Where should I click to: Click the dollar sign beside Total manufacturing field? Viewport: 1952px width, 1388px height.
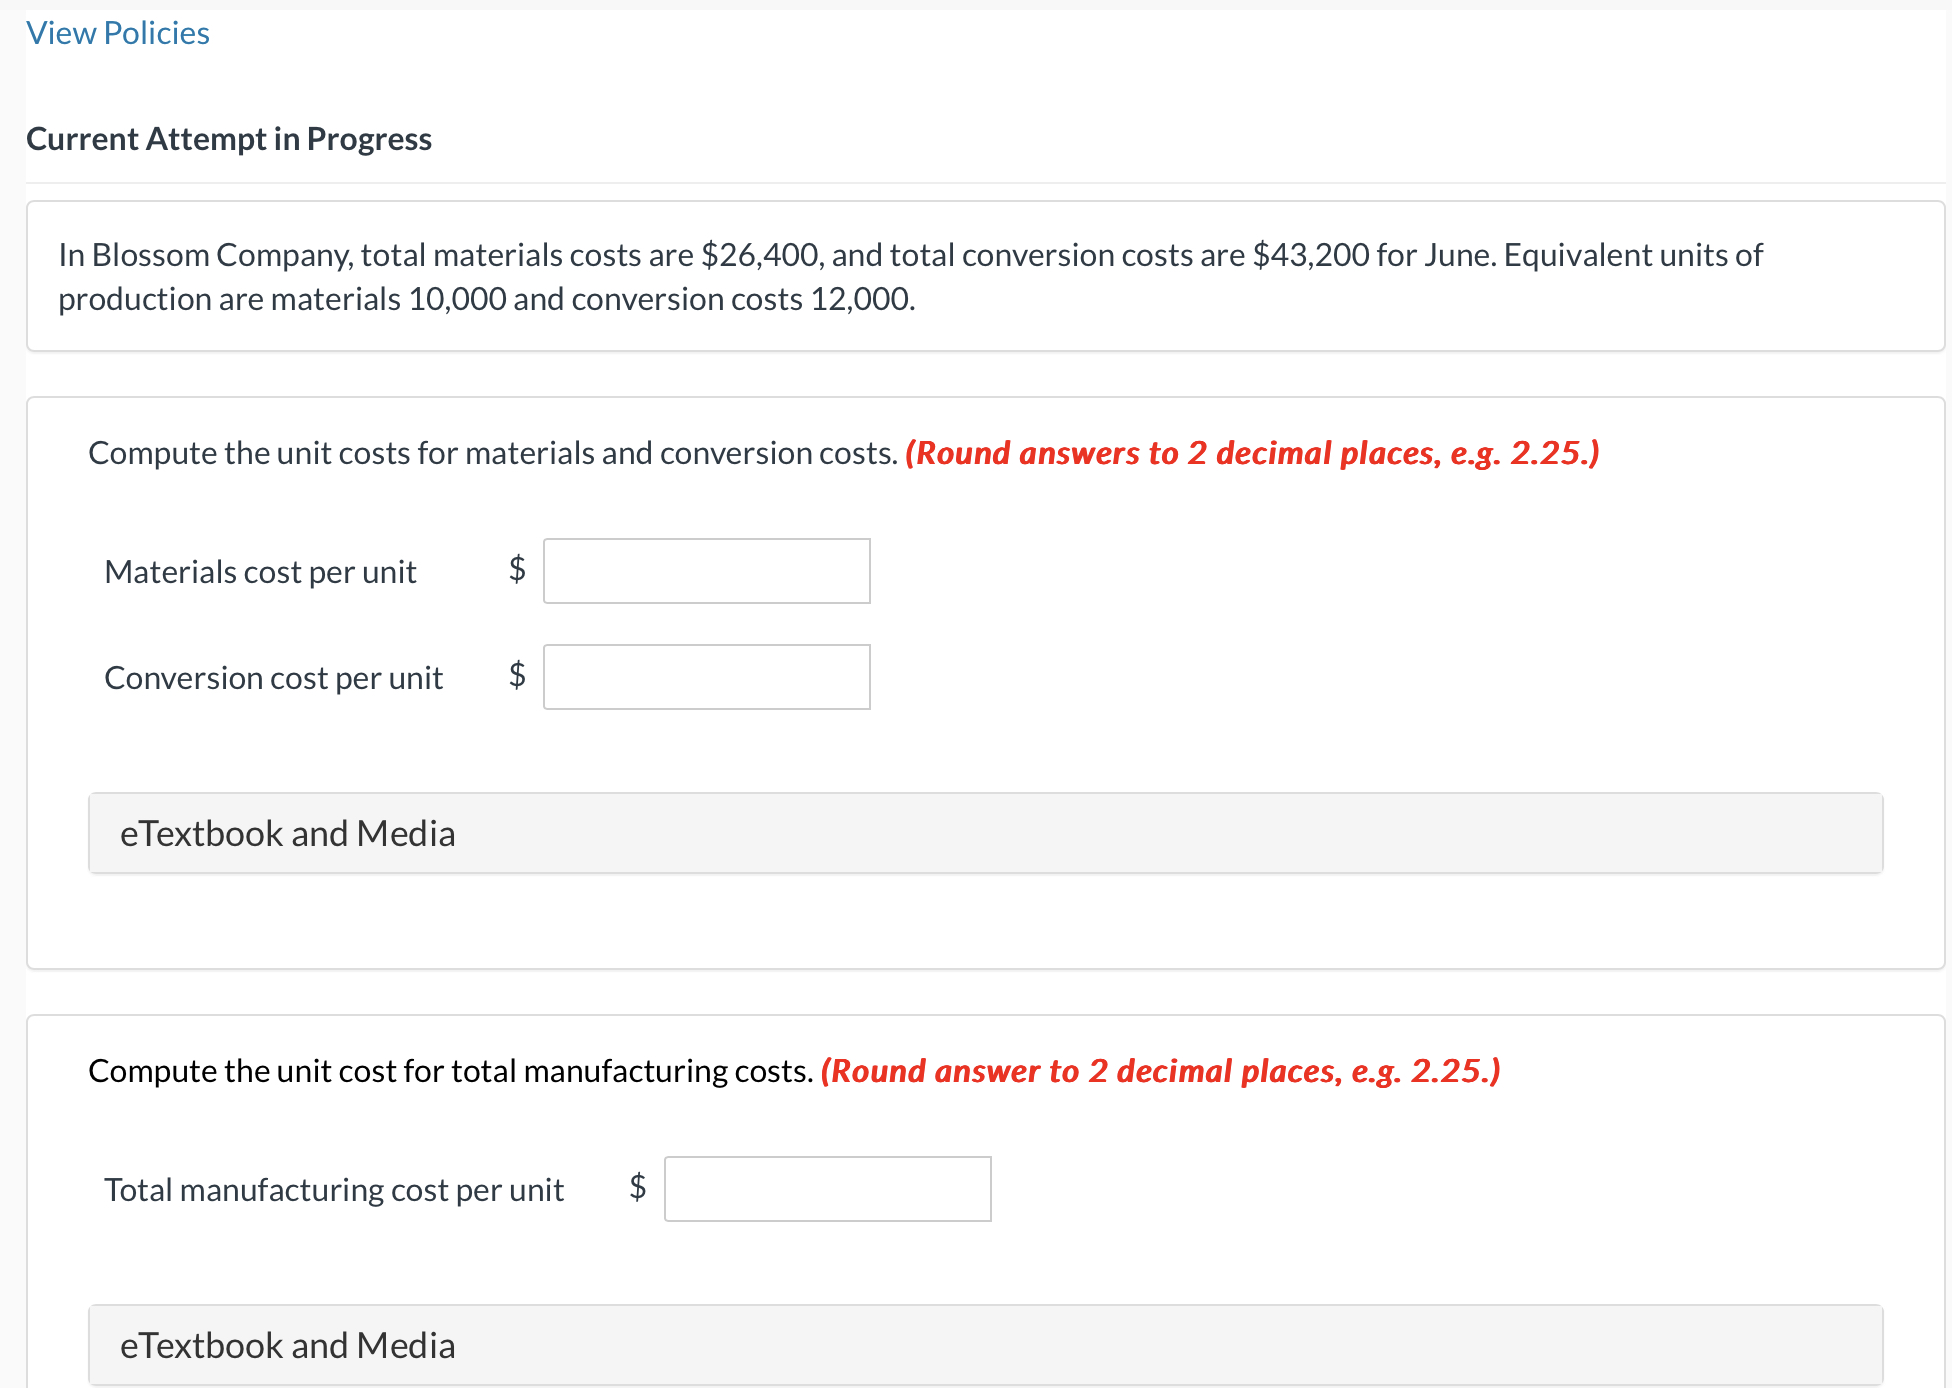pos(637,1187)
